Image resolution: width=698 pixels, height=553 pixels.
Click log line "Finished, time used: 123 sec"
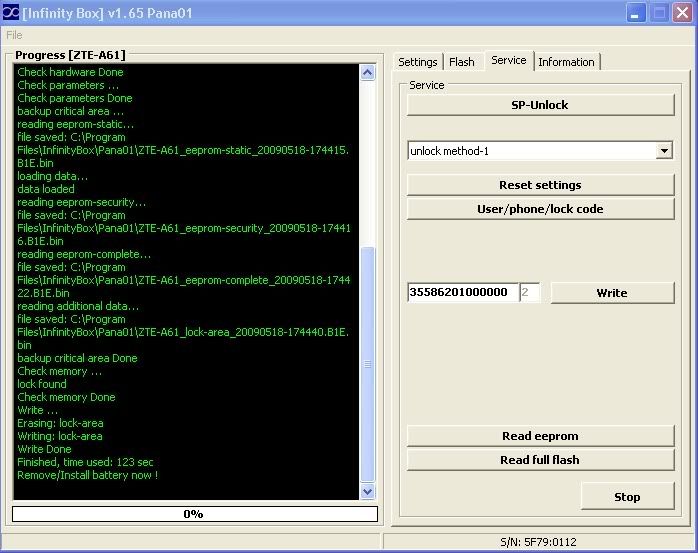85,462
